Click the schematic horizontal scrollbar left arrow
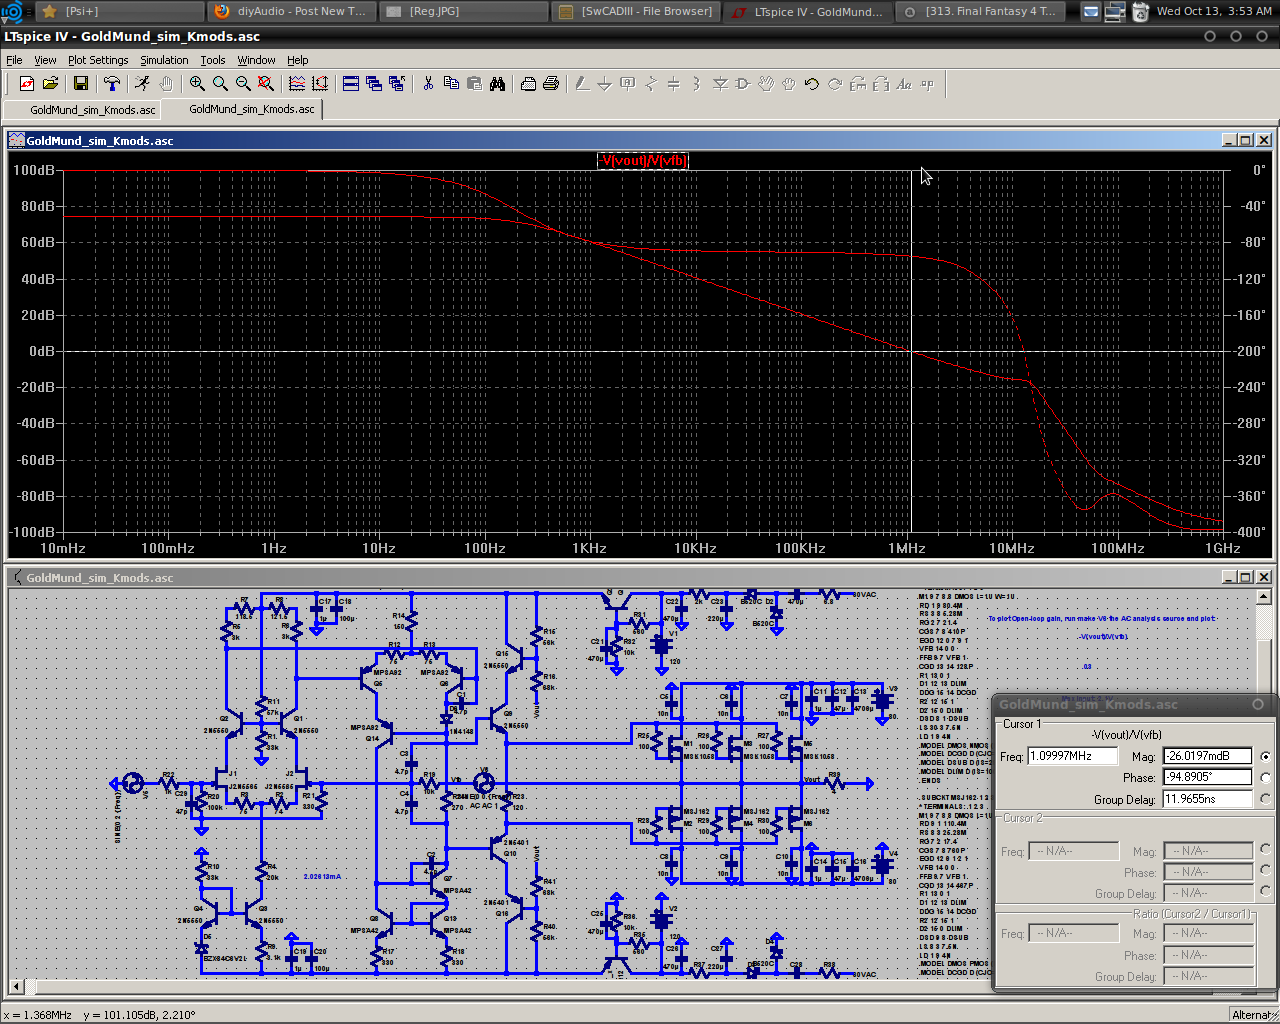Viewport: 1280px width, 1024px height. [x=16, y=988]
